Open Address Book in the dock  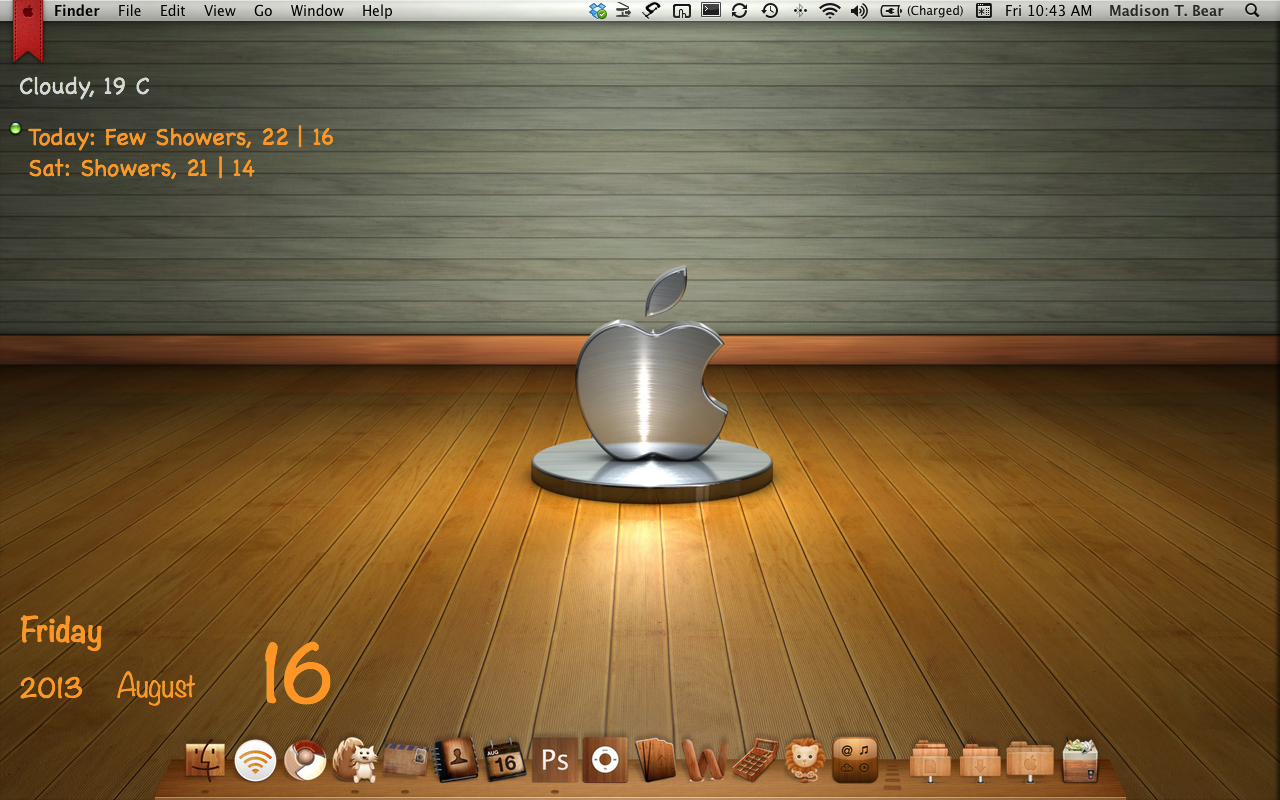(456, 760)
